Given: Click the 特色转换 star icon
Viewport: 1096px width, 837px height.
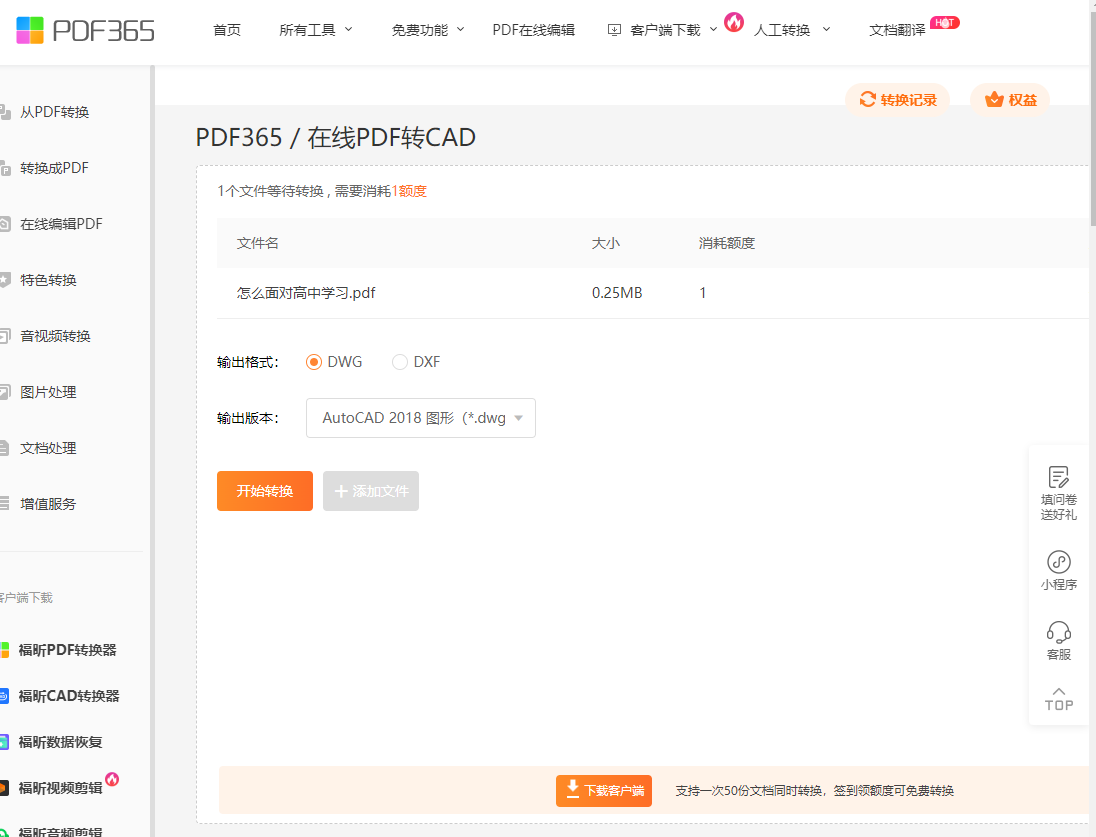Looking at the screenshot, I should (4, 280).
